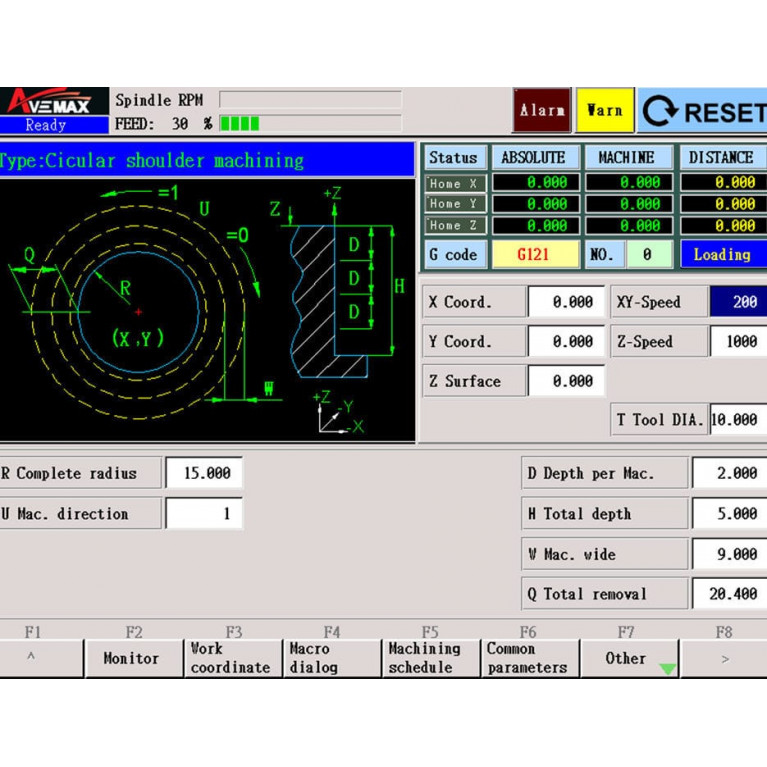Image resolution: width=767 pixels, height=767 pixels.
Task: Open Work coordinate page
Action: 233,658
